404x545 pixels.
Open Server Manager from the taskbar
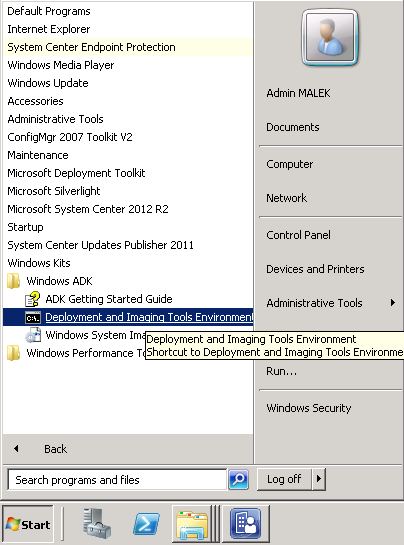(x=97, y=523)
